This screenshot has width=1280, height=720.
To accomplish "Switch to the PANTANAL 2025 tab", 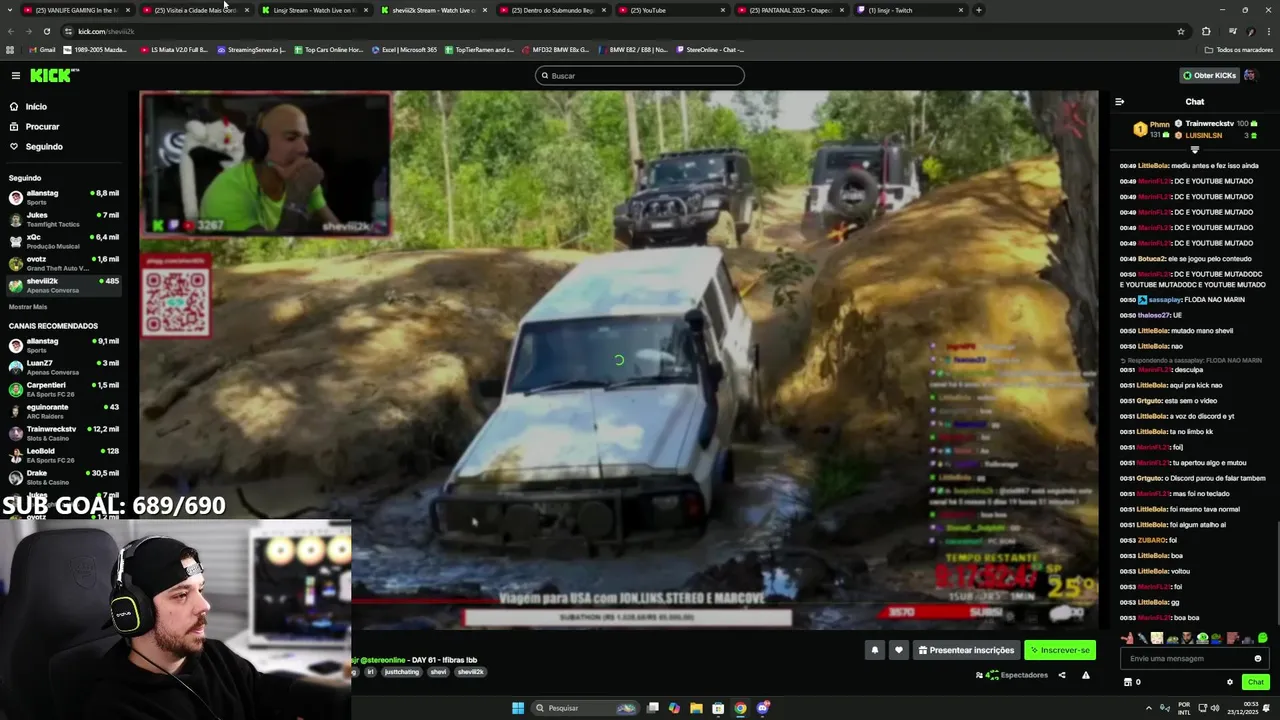I will tap(791, 10).
